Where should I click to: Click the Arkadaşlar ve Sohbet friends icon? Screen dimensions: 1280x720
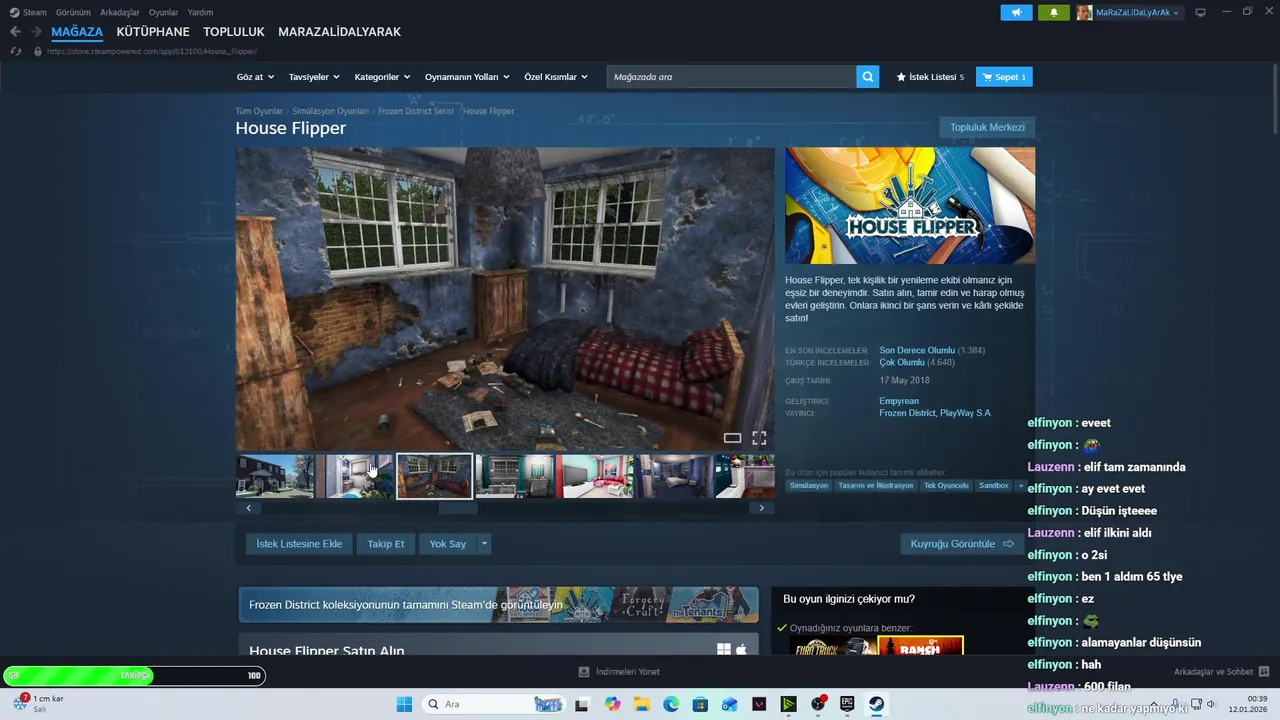pos(1264,672)
